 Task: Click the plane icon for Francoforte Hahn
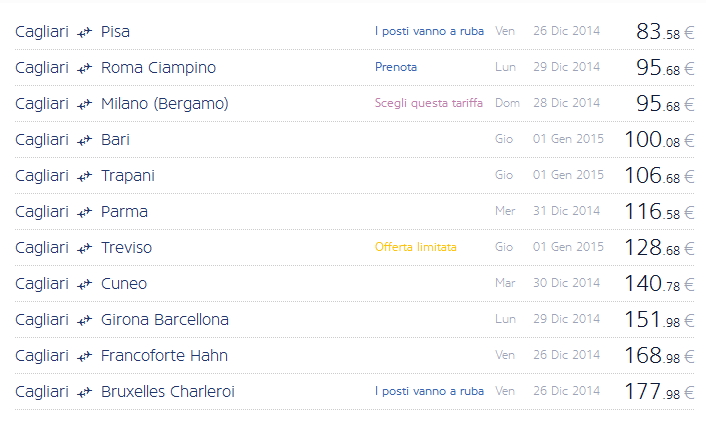click(85, 357)
